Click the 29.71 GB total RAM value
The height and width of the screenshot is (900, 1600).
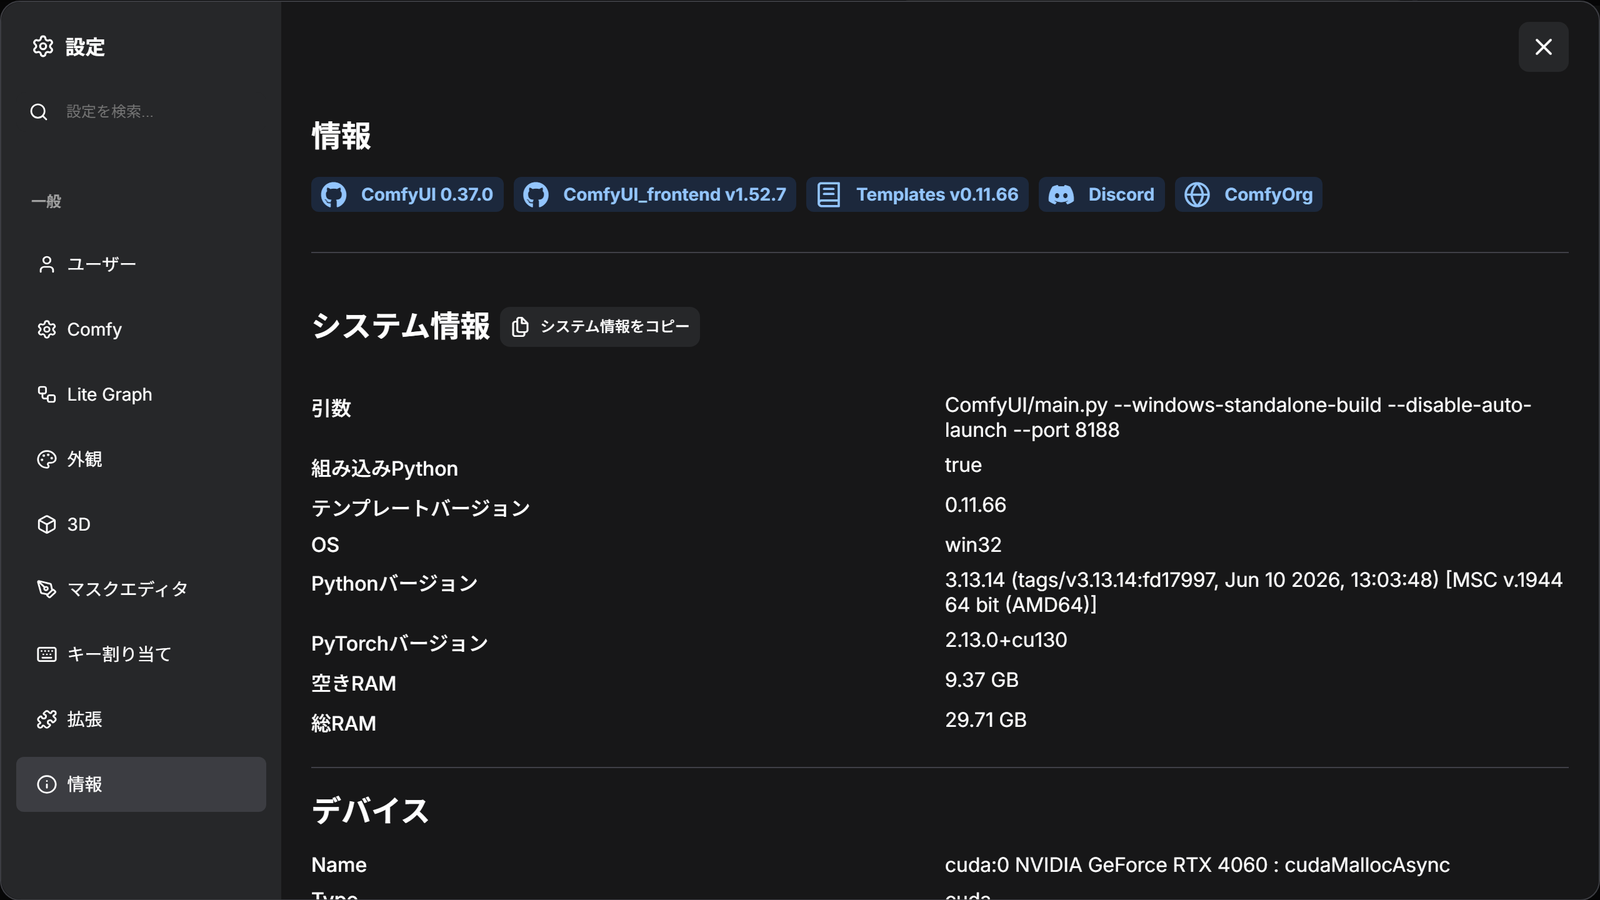(986, 720)
